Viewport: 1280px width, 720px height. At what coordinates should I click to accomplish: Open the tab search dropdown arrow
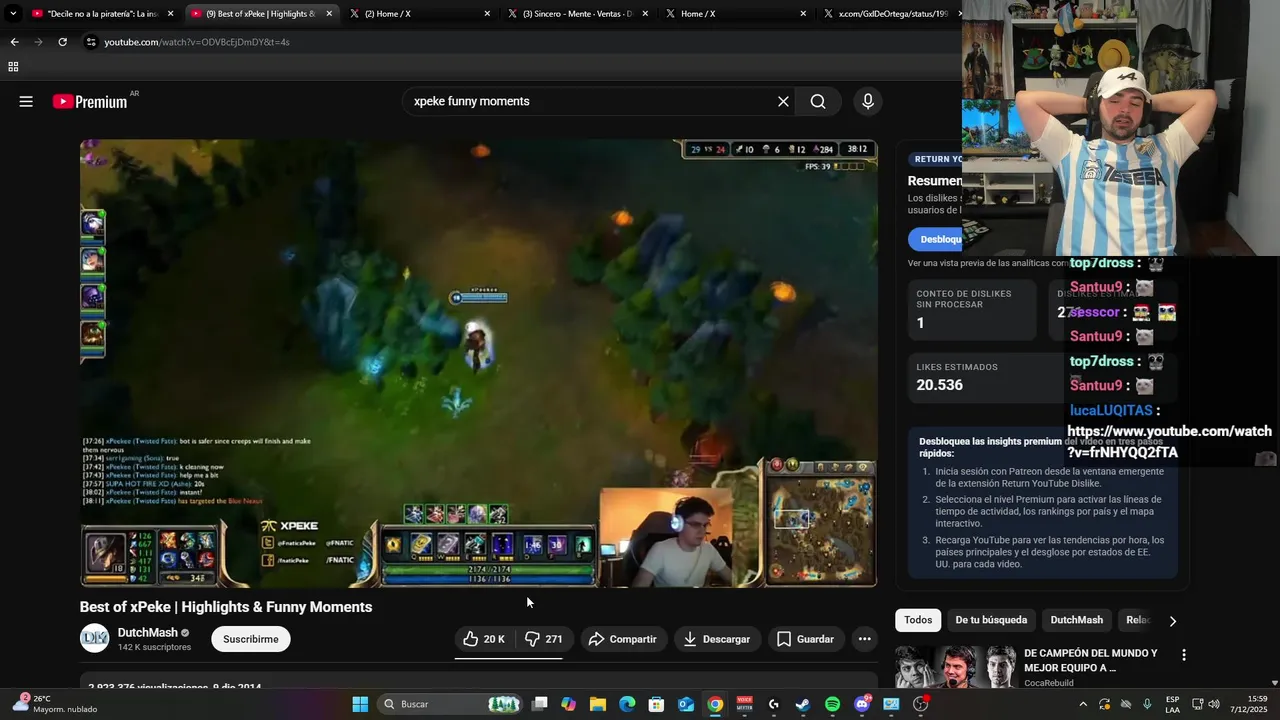point(12,14)
